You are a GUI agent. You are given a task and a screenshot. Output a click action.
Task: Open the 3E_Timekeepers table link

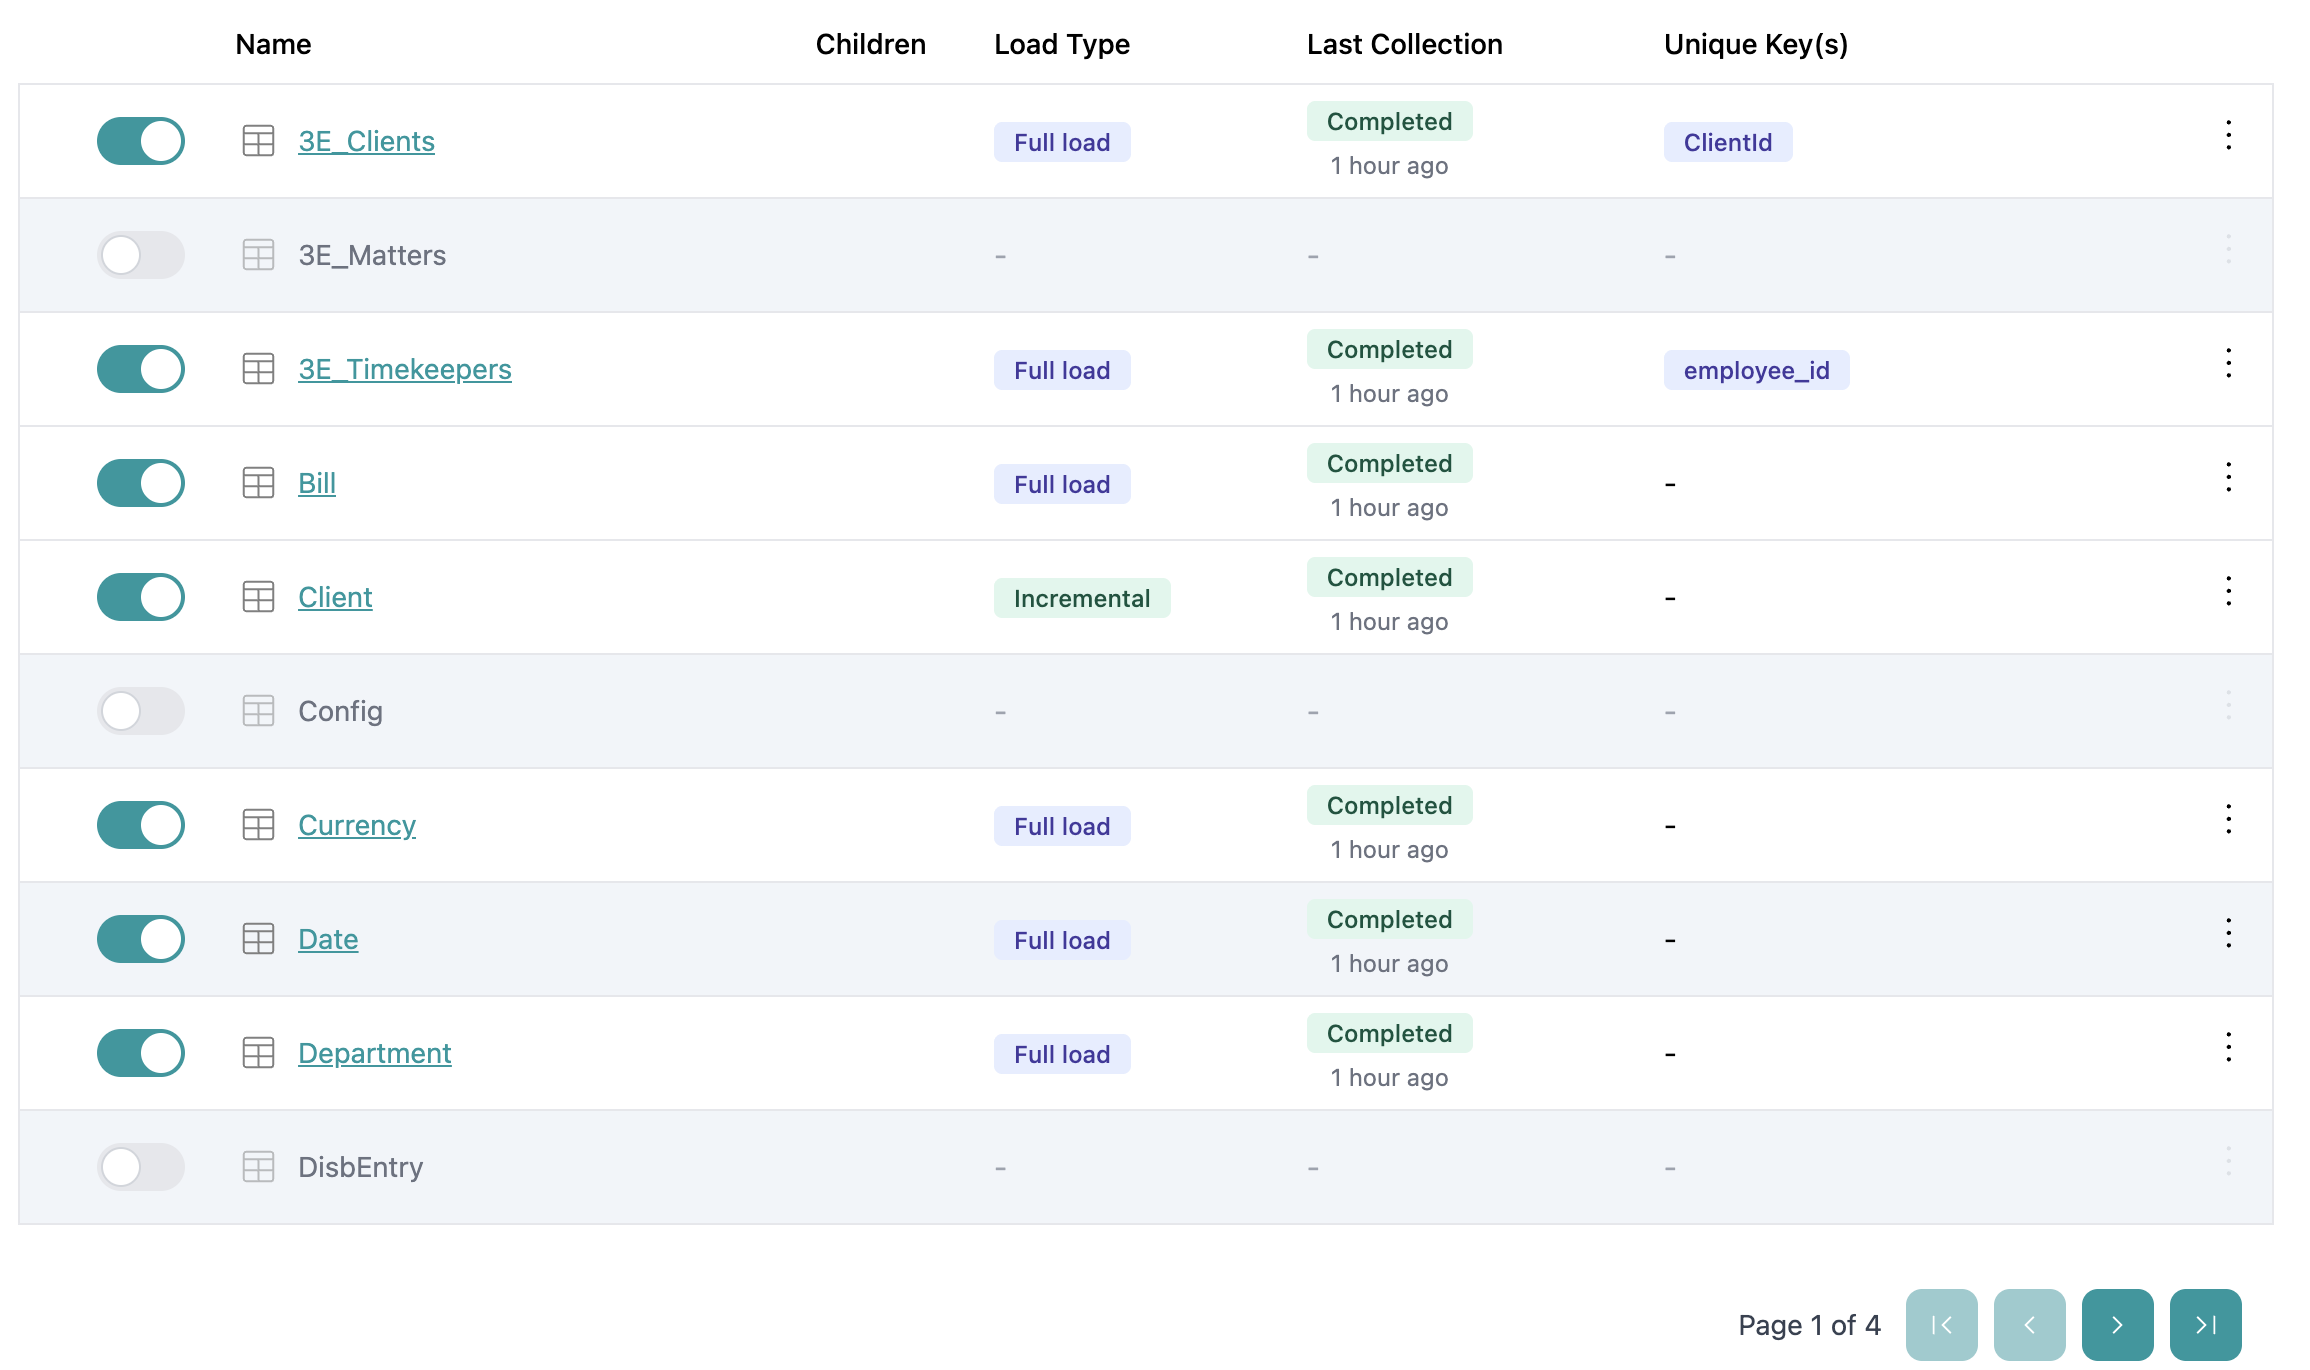(405, 369)
